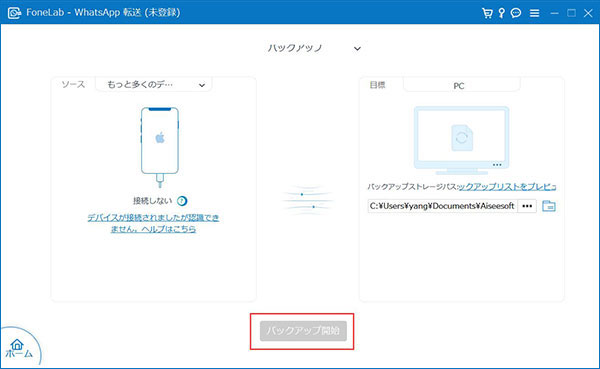Click the backup path input field
The height and width of the screenshot is (369, 600).
(x=442, y=206)
